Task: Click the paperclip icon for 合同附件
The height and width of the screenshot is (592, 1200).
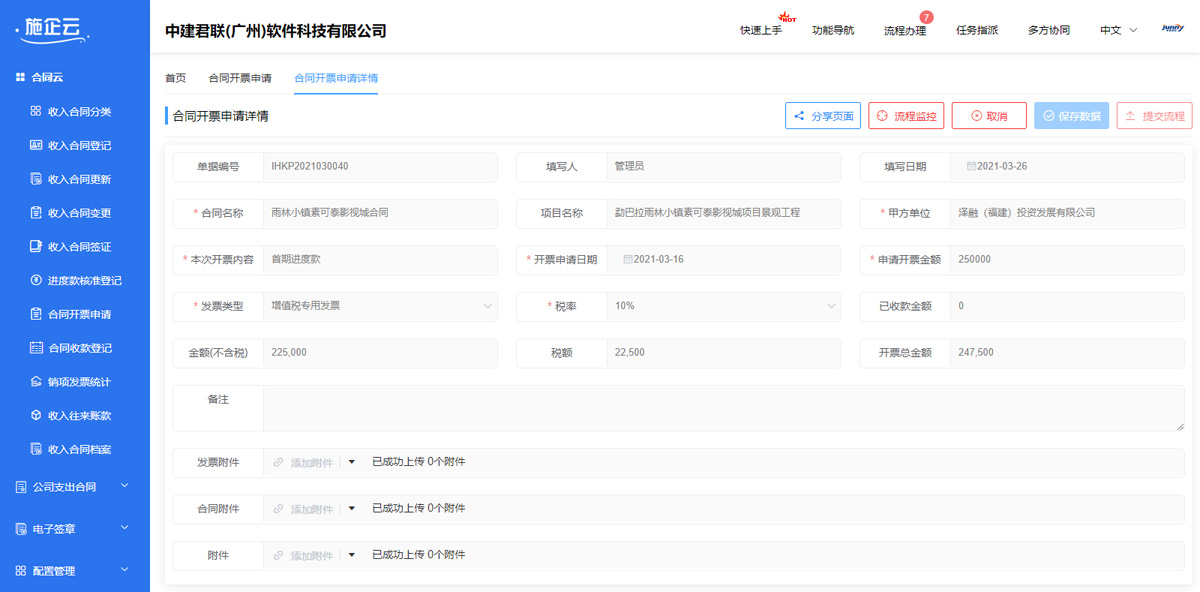Action: pyautogui.click(x=279, y=509)
